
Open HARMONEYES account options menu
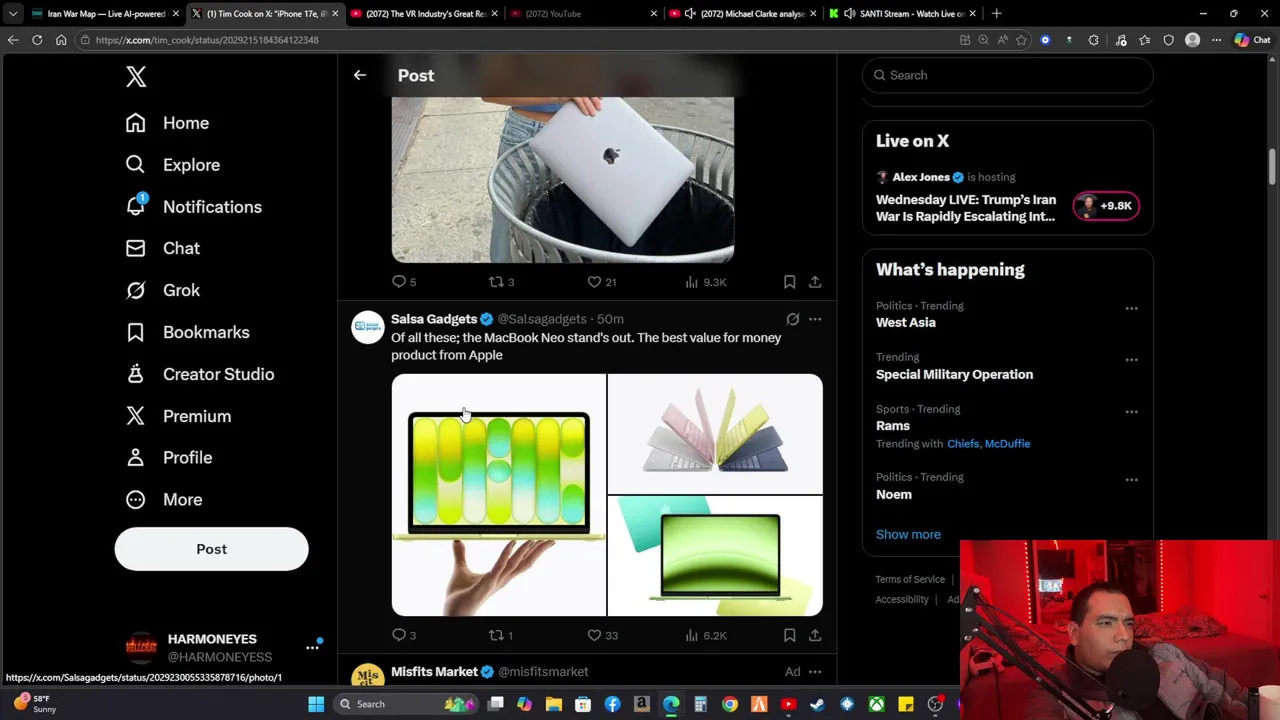pyautogui.click(x=312, y=648)
